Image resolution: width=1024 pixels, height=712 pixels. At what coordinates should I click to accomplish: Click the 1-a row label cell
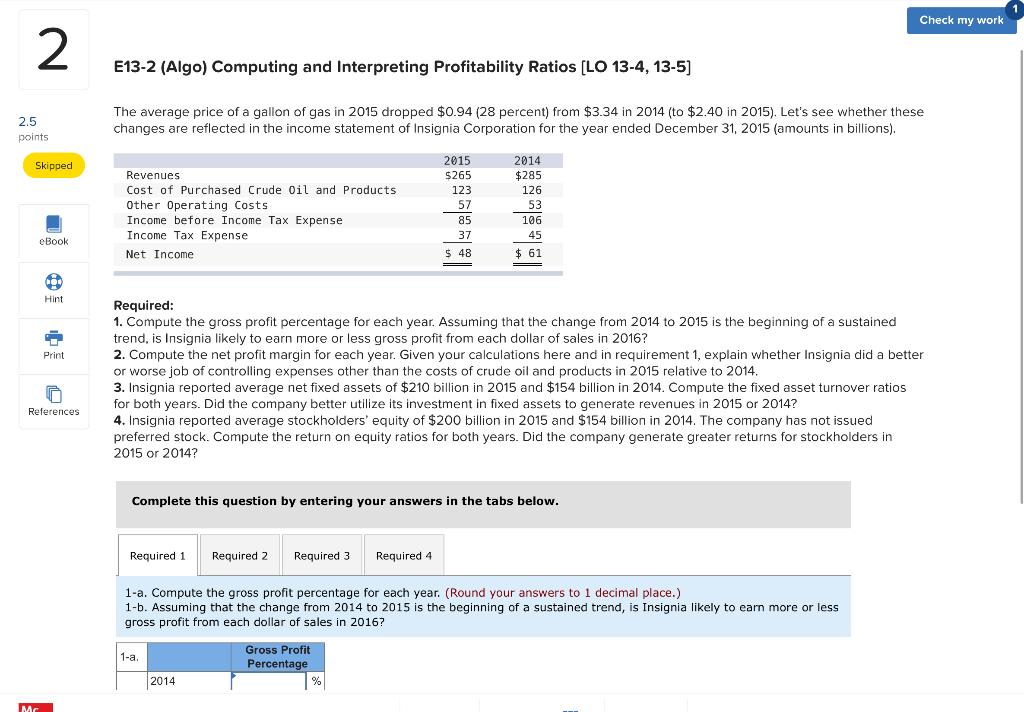[x=128, y=657]
